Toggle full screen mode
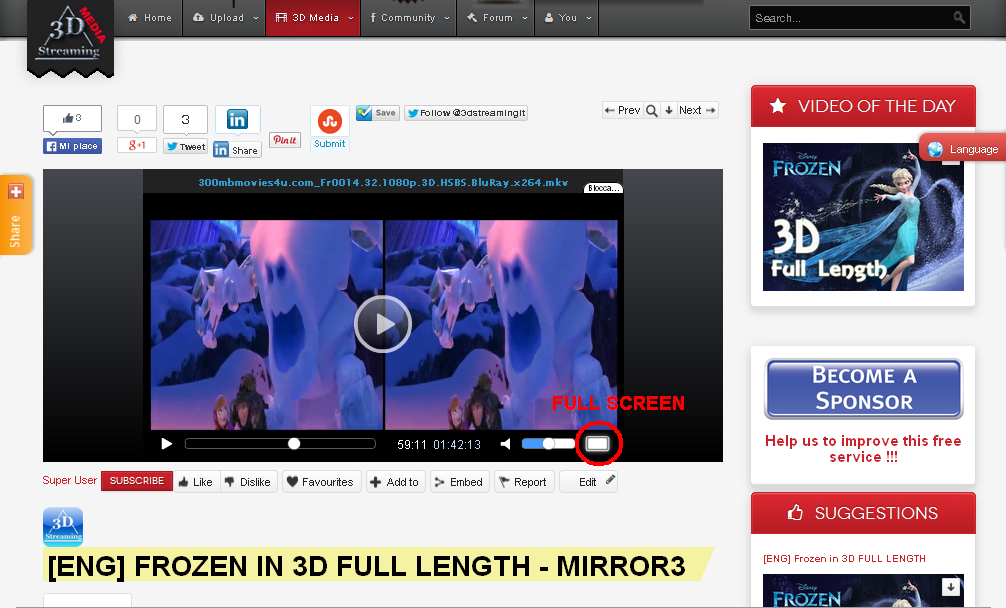The width and height of the screenshot is (1006, 608). [598, 444]
